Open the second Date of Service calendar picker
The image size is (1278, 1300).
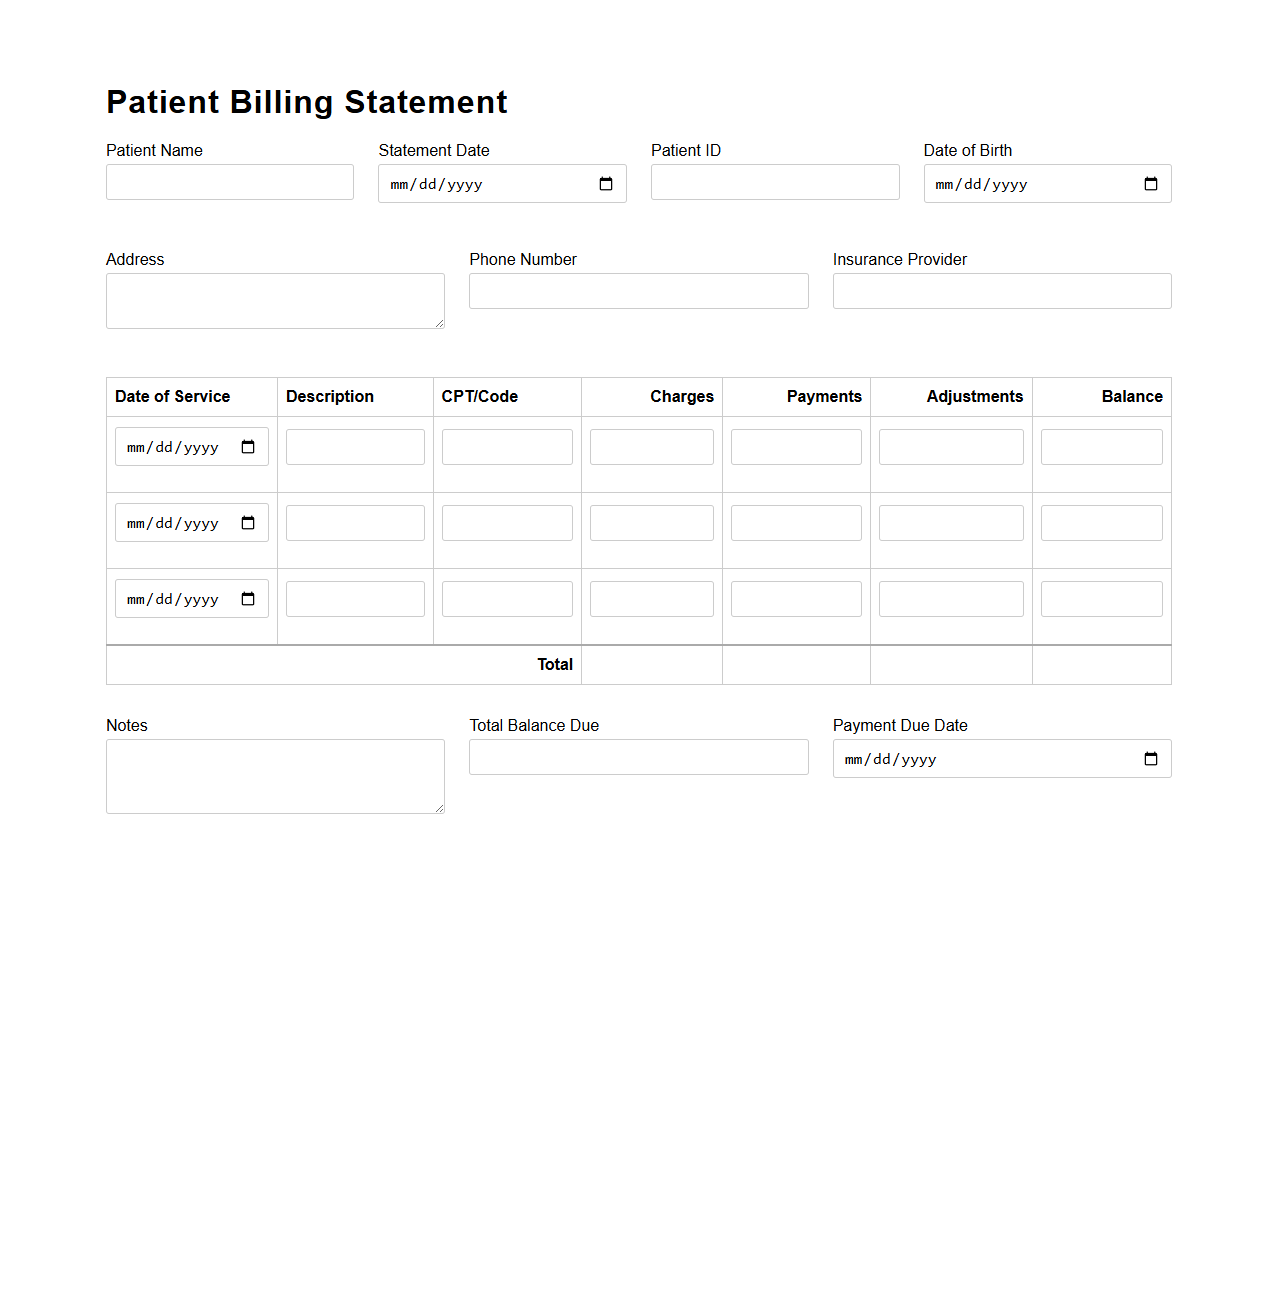point(248,522)
